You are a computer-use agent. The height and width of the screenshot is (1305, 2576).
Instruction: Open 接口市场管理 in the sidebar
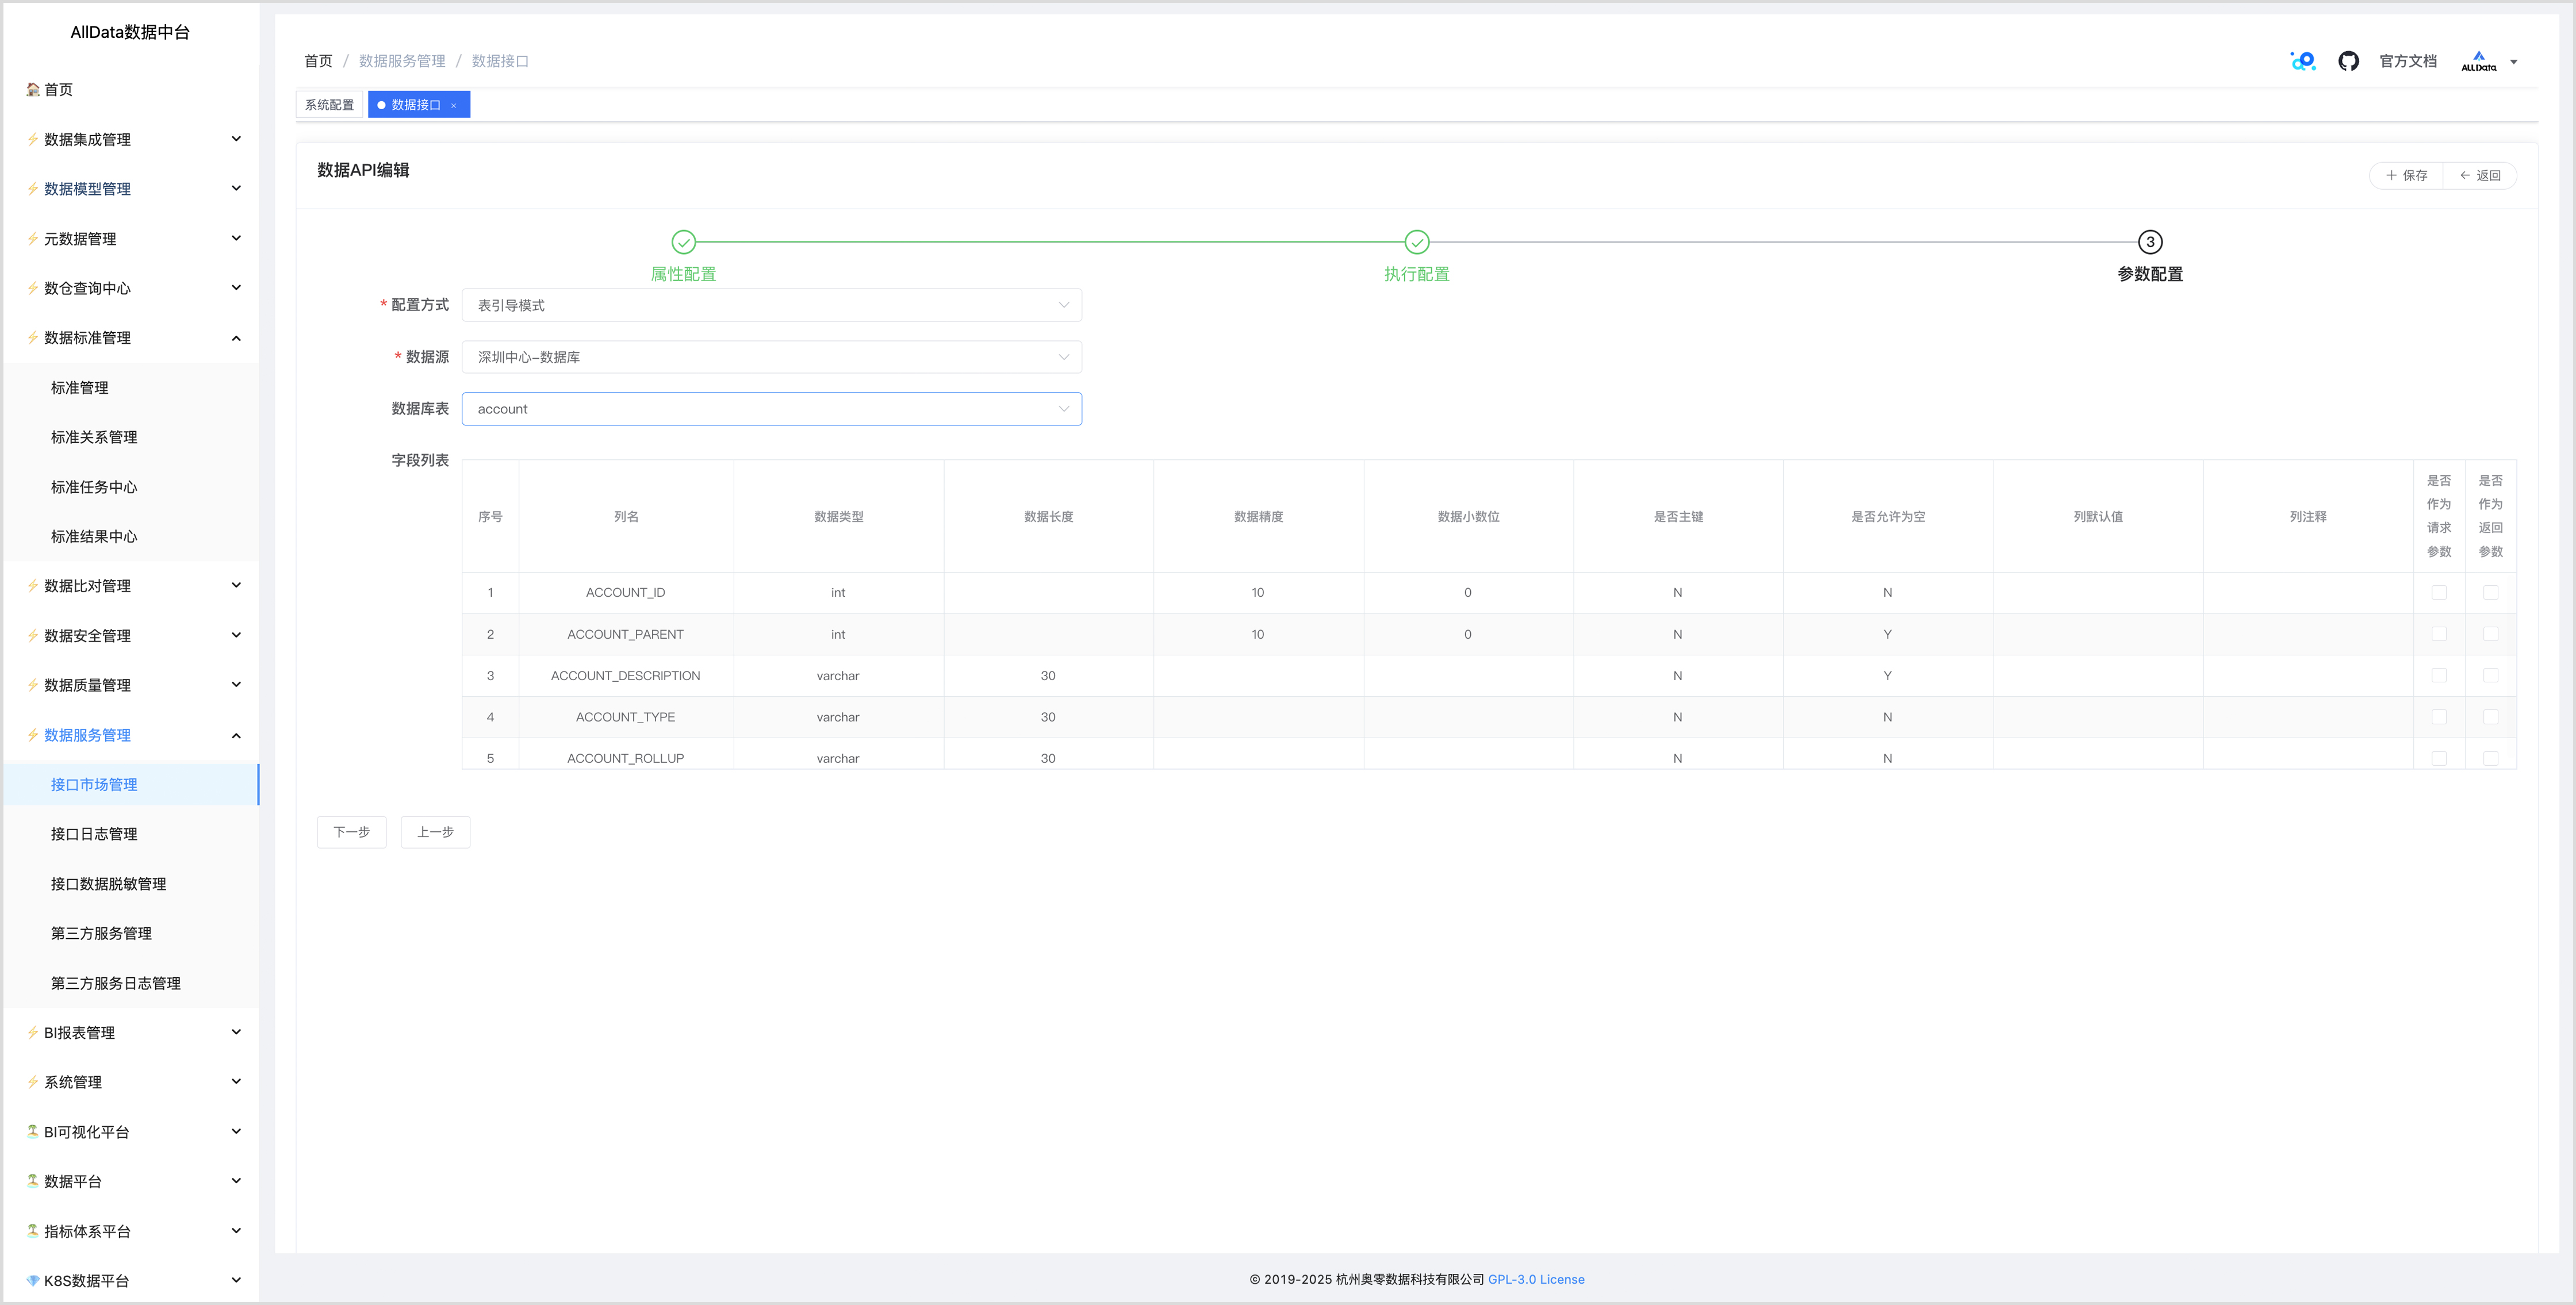pos(130,784)
